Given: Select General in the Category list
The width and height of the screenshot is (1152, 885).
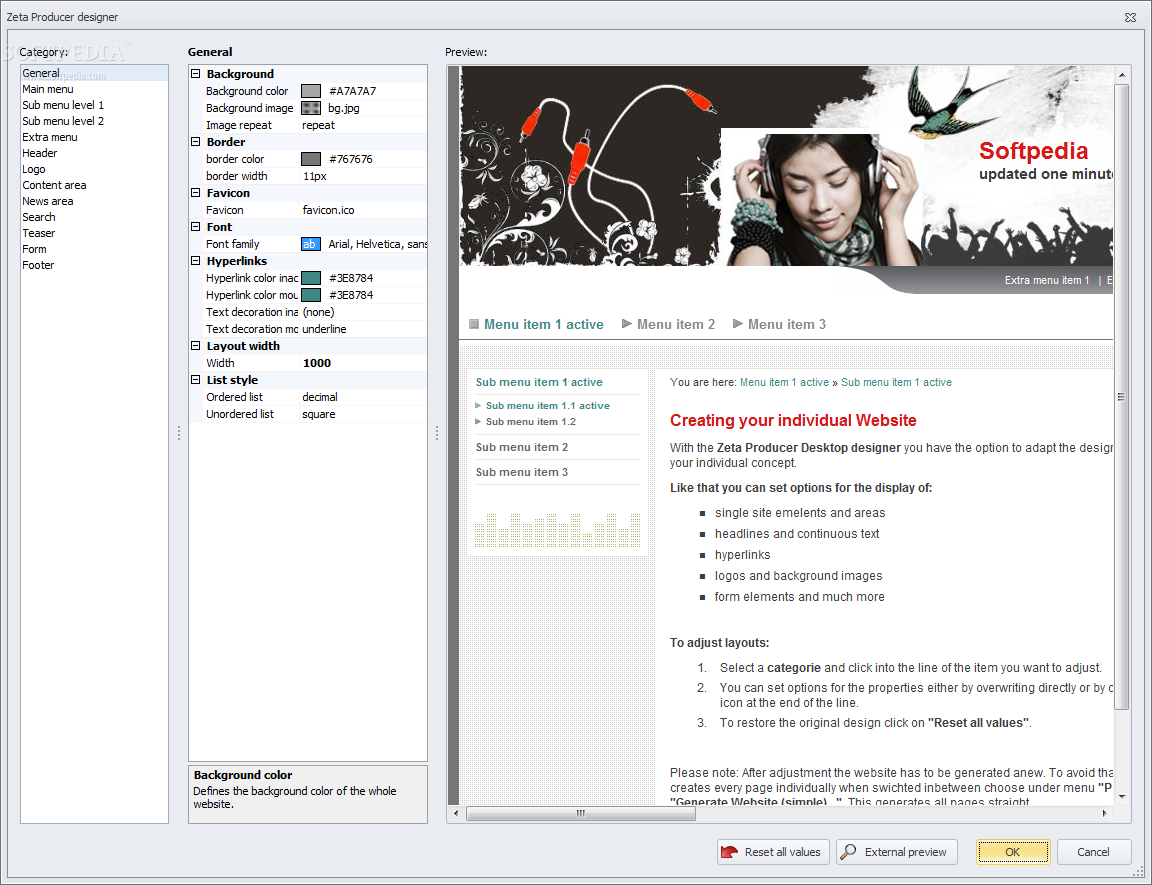Looking at the screenshot, I should point(94,73).
